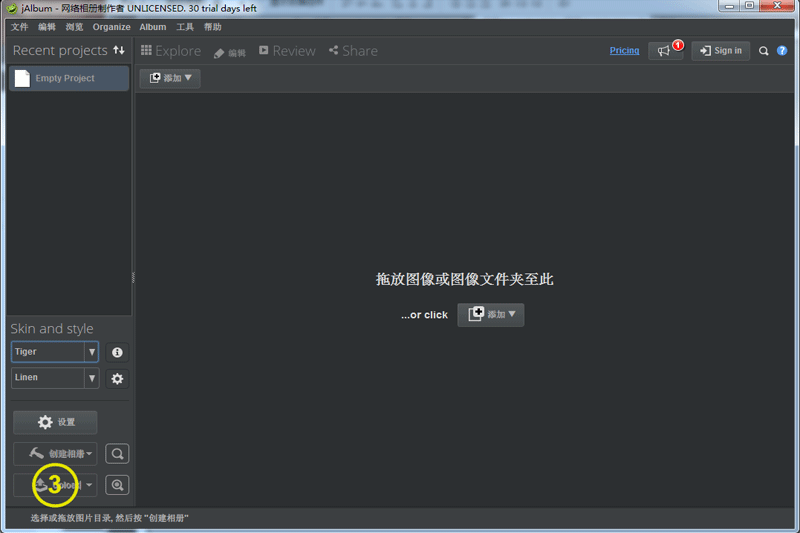Open the 添加 dropdown in the toolbar

tap(170, 78)
